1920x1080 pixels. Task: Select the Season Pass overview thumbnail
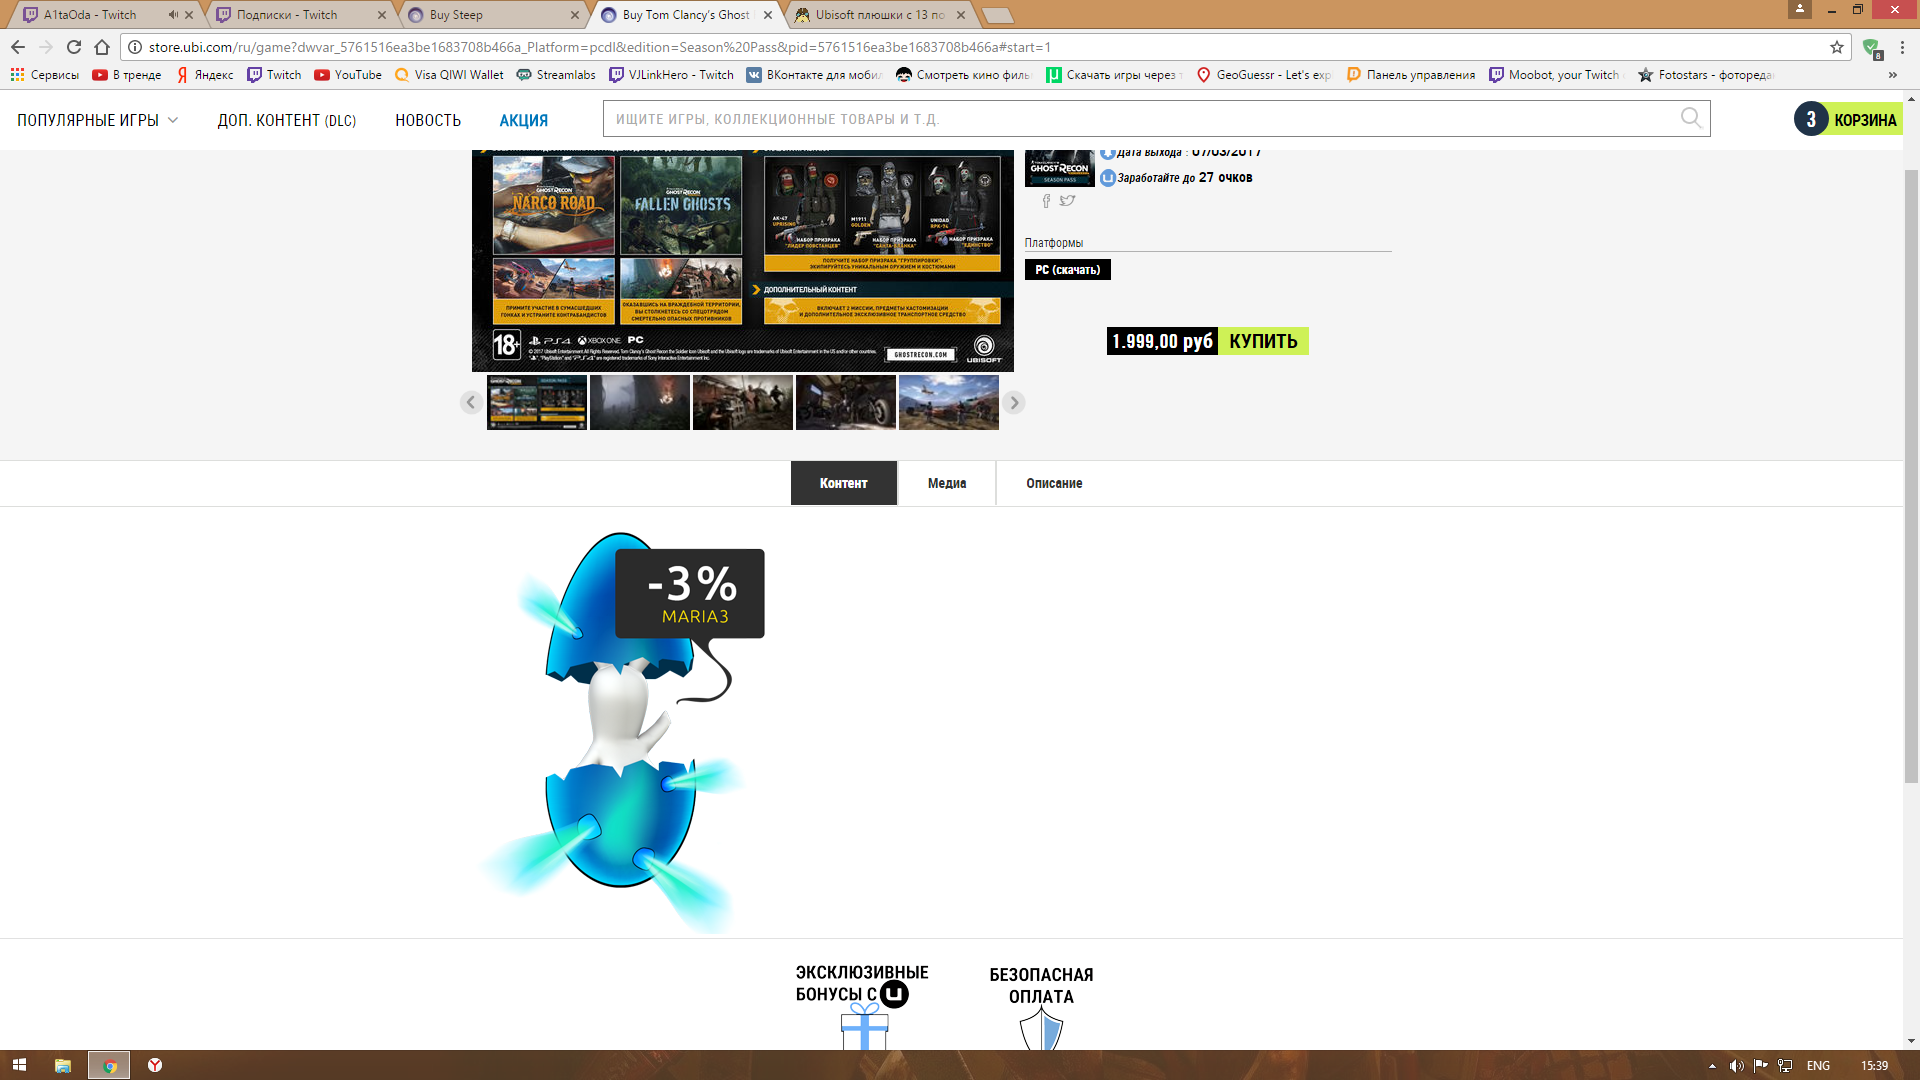(537, 402)
